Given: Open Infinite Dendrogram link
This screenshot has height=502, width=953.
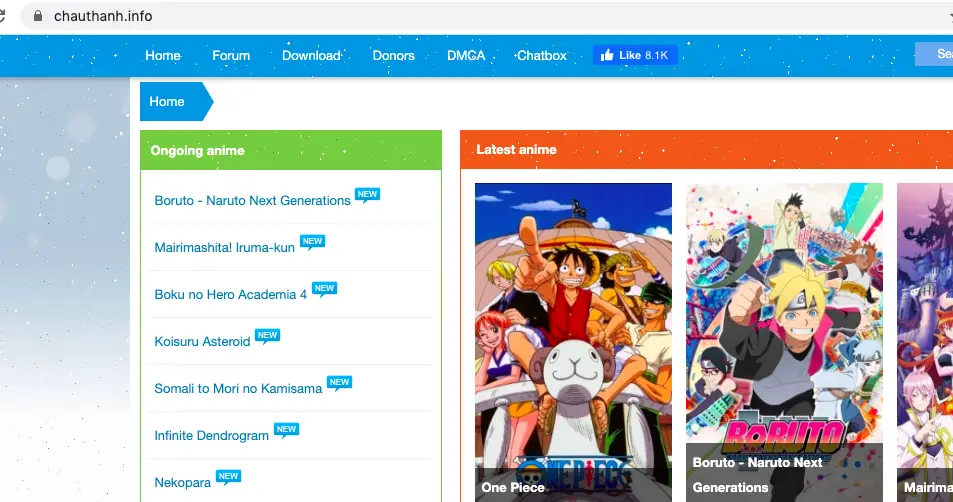Looking at the screenshot, I should [212, 435].
